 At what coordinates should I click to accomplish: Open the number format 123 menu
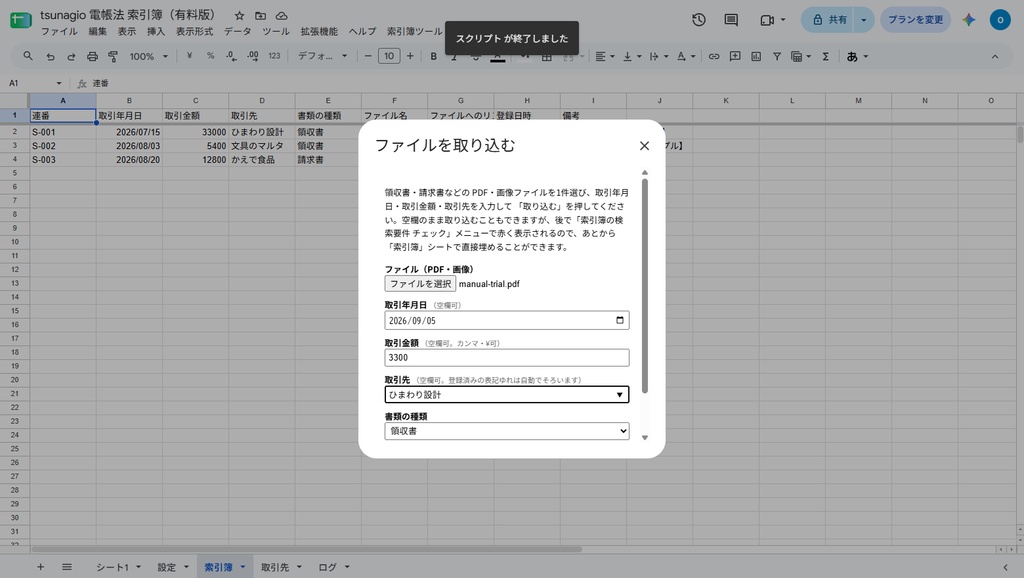tap(274, 56)
